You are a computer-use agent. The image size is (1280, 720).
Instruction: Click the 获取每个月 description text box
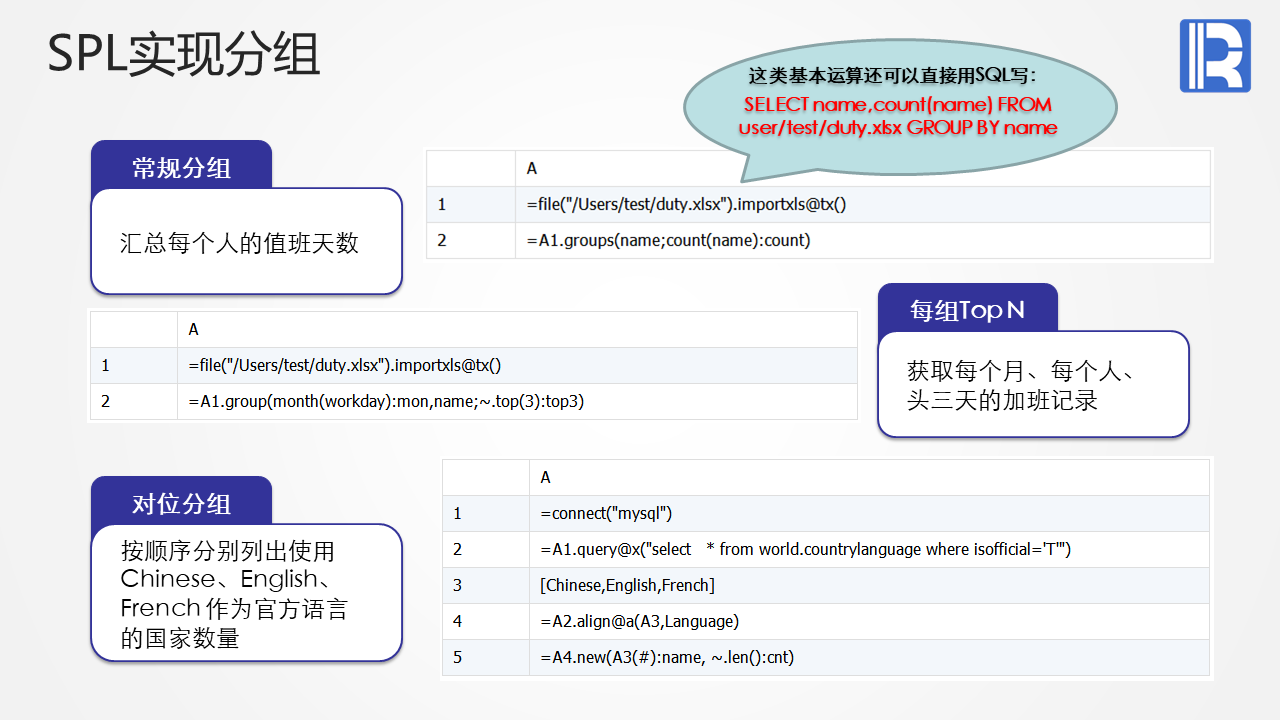coord(1033,384)
